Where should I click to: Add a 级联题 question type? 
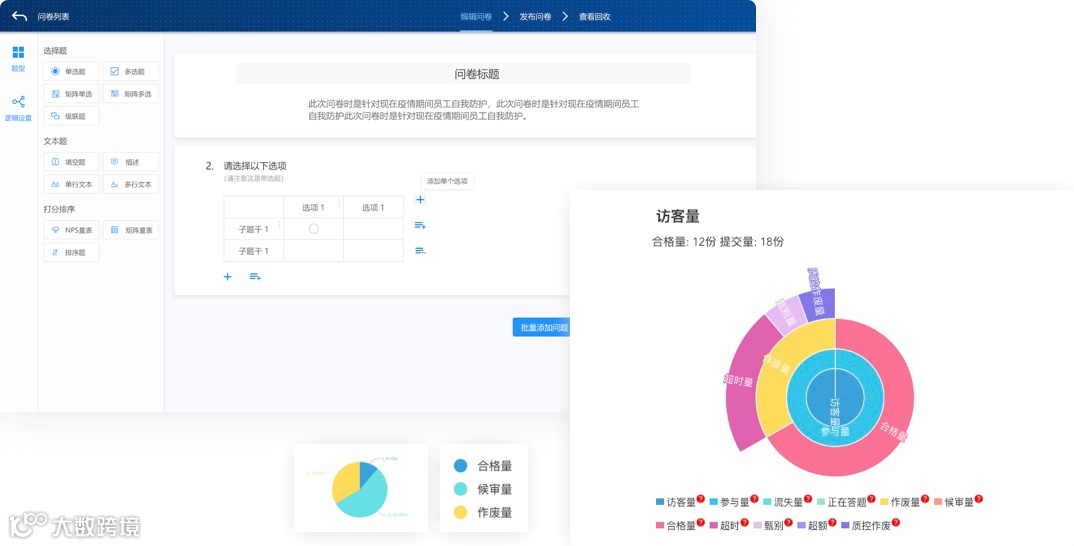71,116
